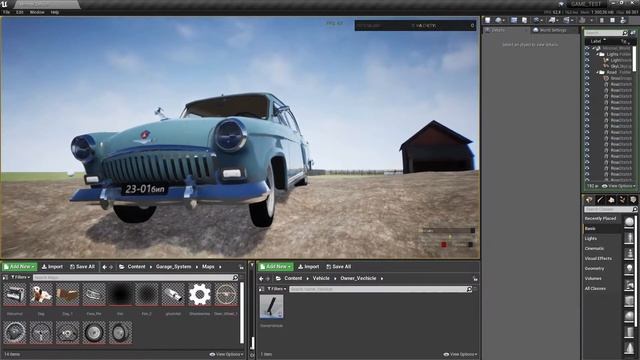
Task: Open Add New dropdown in left browser
Action: (20, 267)
